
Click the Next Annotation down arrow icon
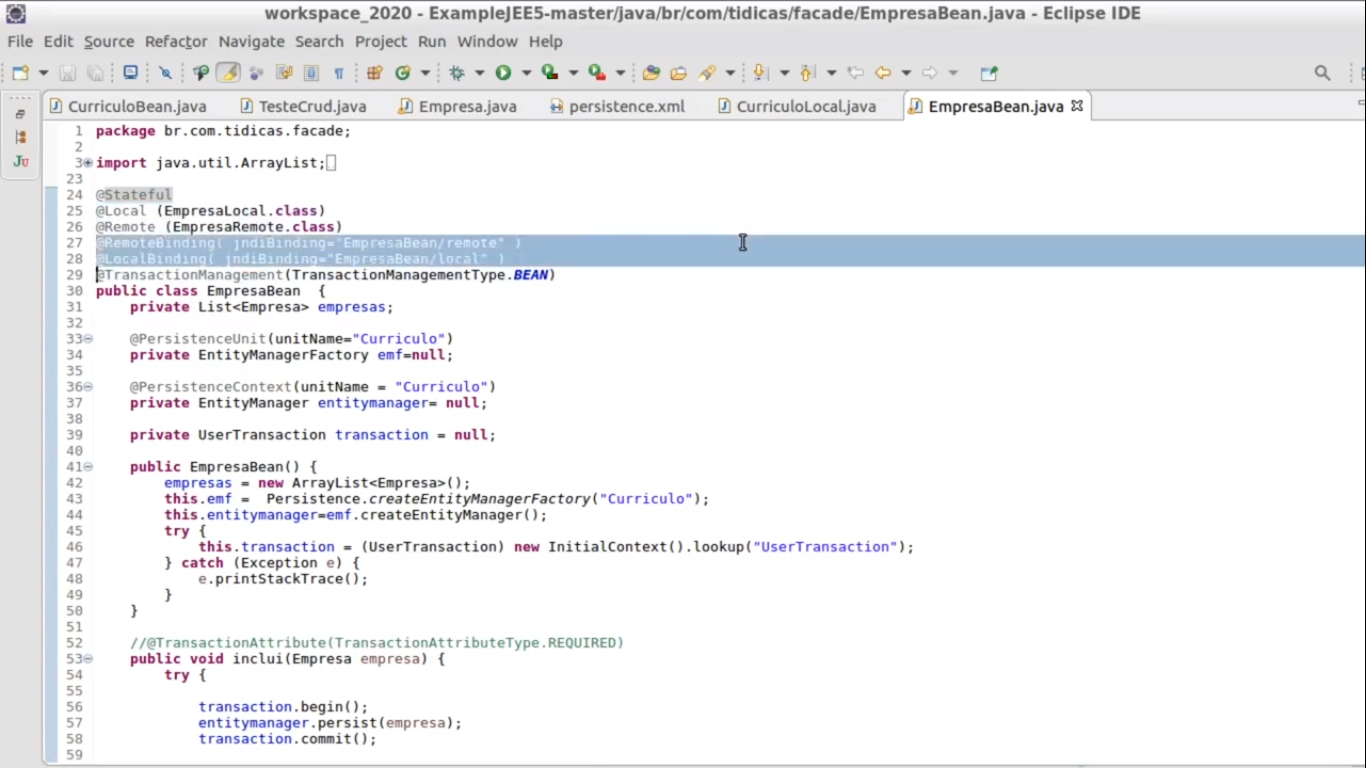coord(760,73)
